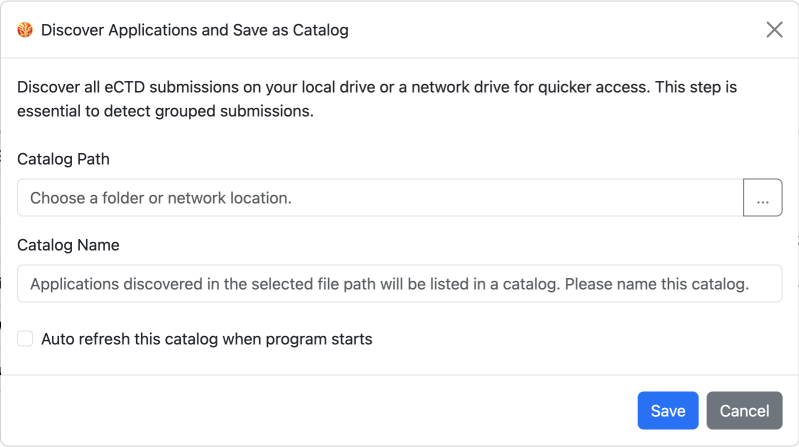The image size is (799, 447).
Task: Cancel the catalog discovery dialog
Action: (744, 411)
